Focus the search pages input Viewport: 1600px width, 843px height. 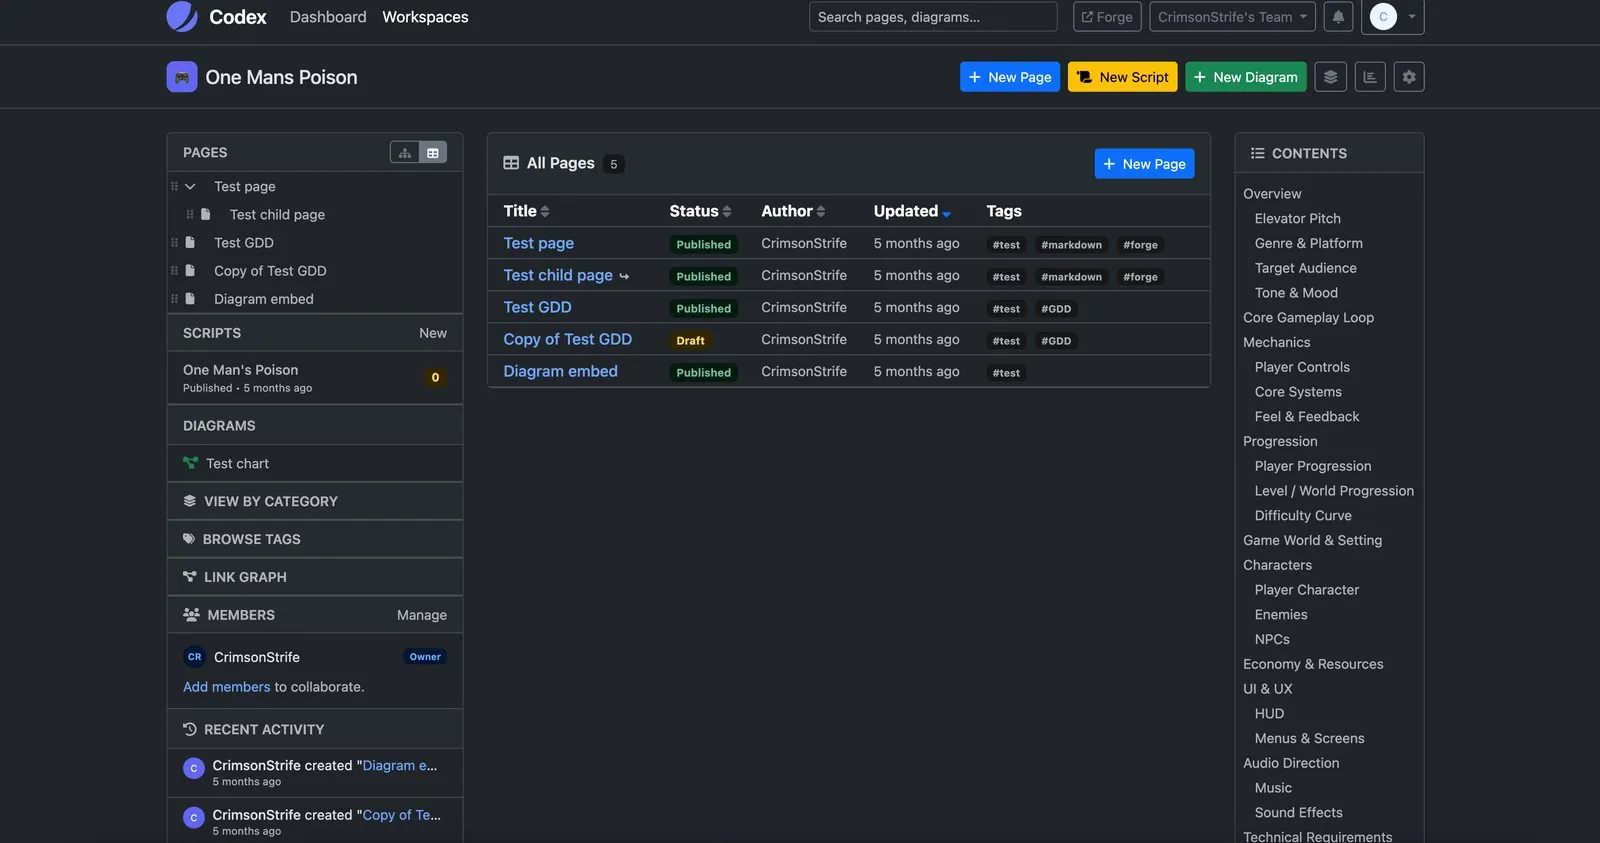(x=933, y=17)
